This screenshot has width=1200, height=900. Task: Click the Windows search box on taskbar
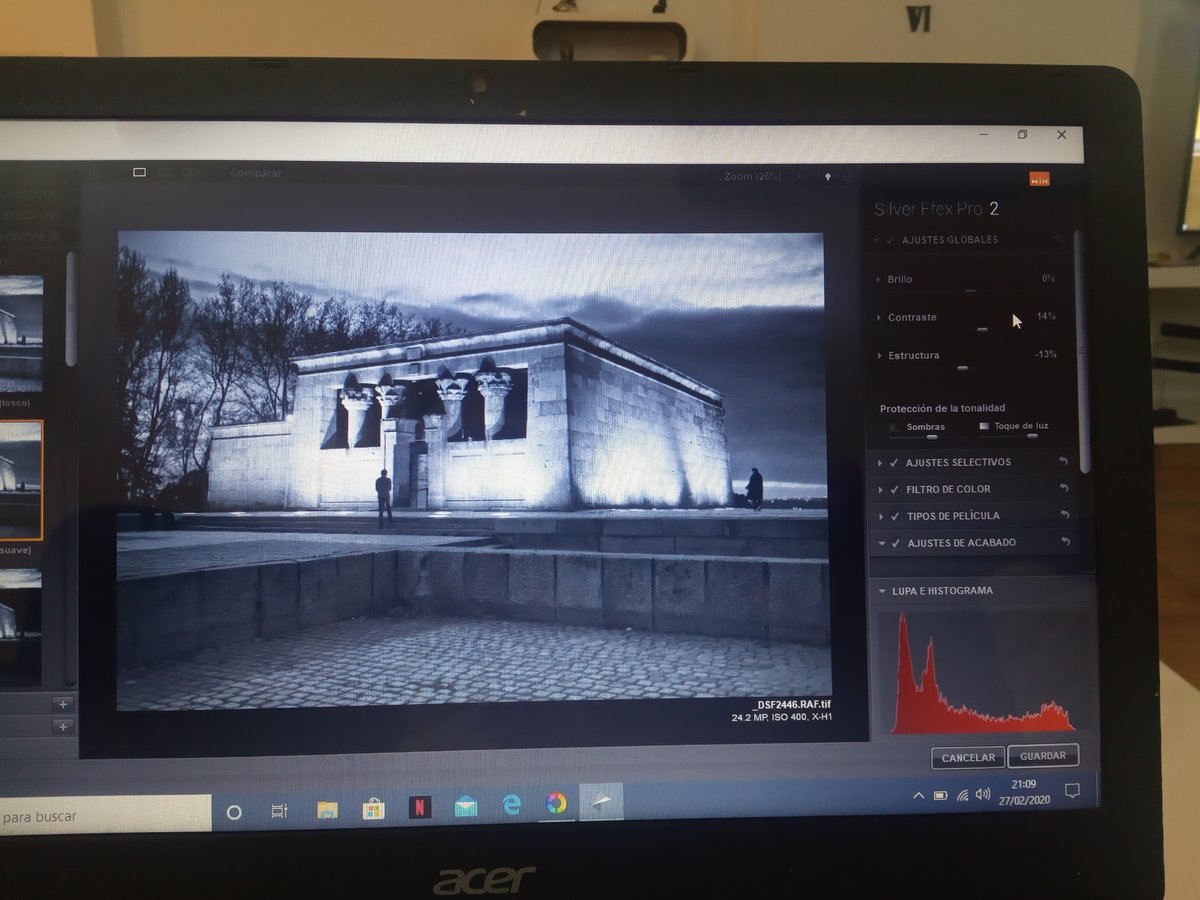[106, 815]
